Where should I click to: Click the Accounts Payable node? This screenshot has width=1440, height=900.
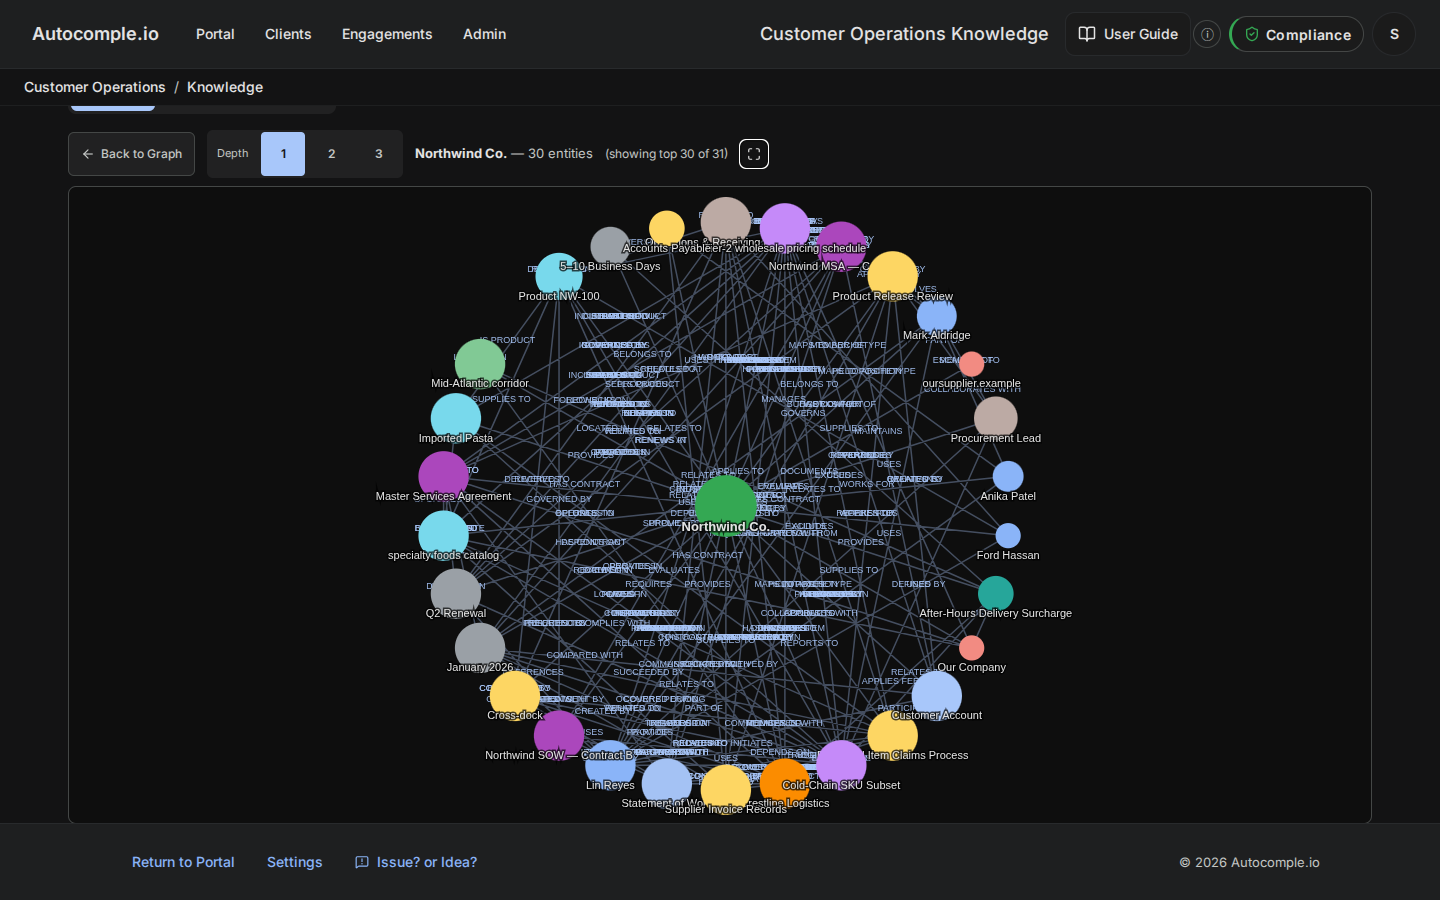tap(666, 228)
